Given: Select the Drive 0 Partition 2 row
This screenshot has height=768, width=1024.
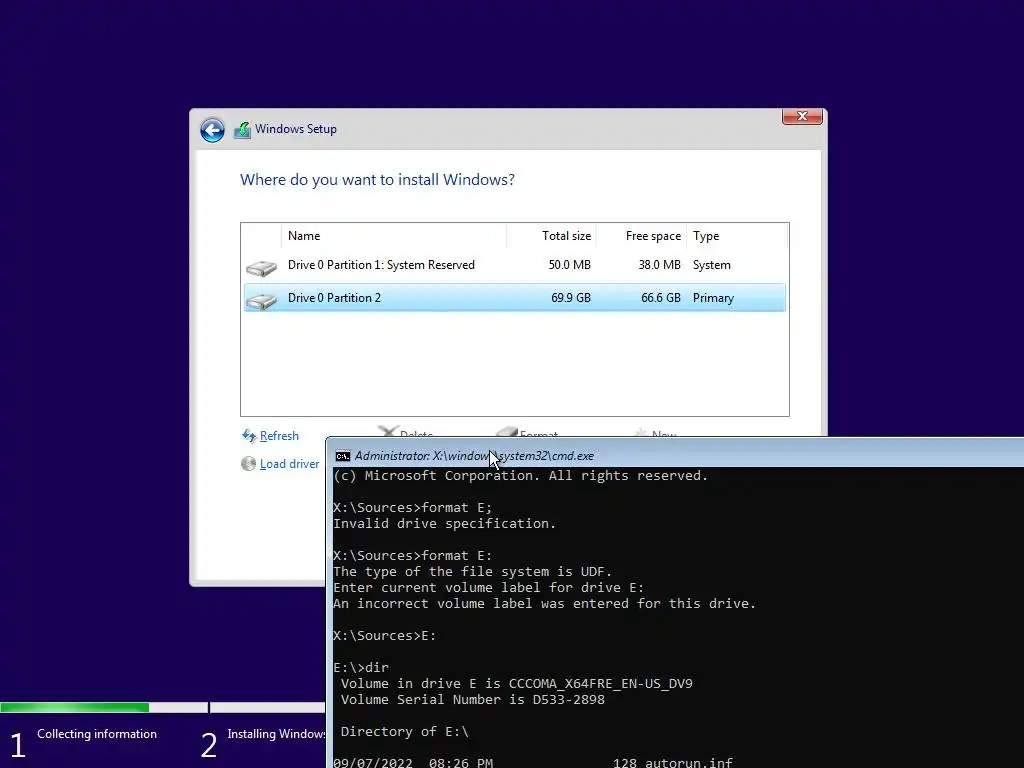Looking at the screenshot, I should [x=515, y=298].
